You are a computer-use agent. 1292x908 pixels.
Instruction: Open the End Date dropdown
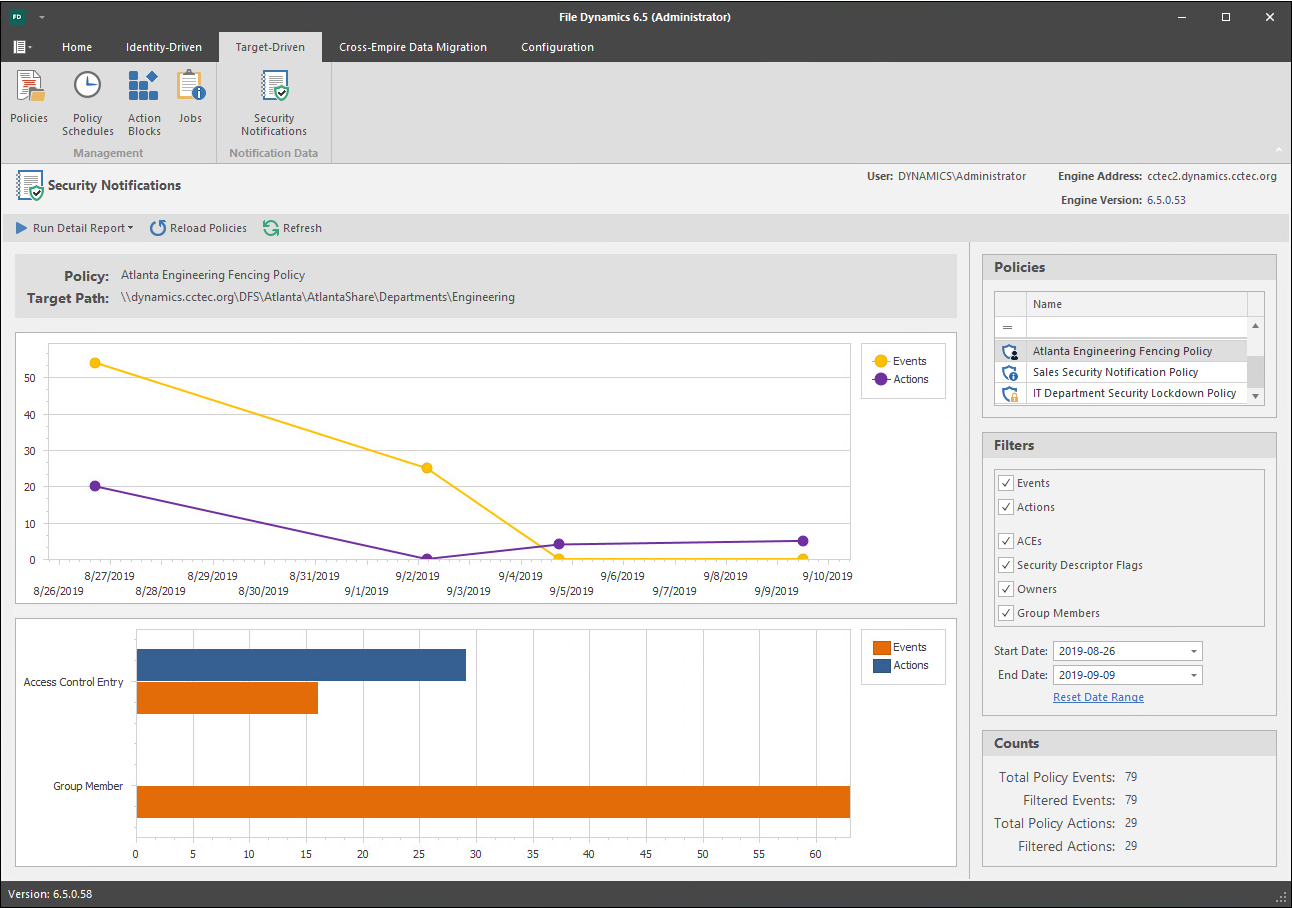tap(1193, 676)
